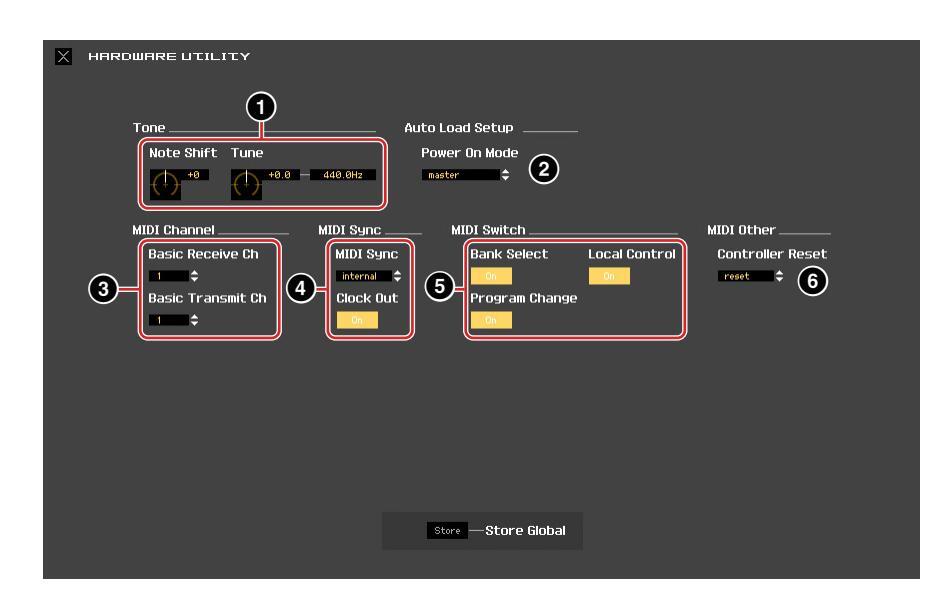The image size is (952, 599).
Task: Click the Tune knob
Action: point(247,184)
